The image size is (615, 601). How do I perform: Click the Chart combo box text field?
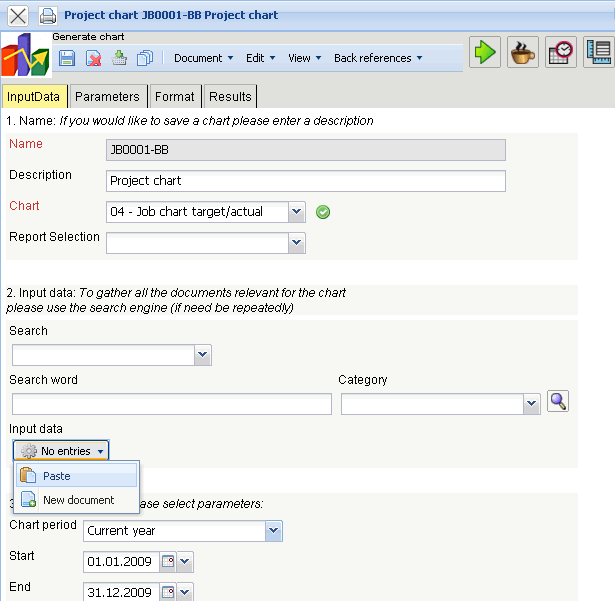tap(197, 212)
